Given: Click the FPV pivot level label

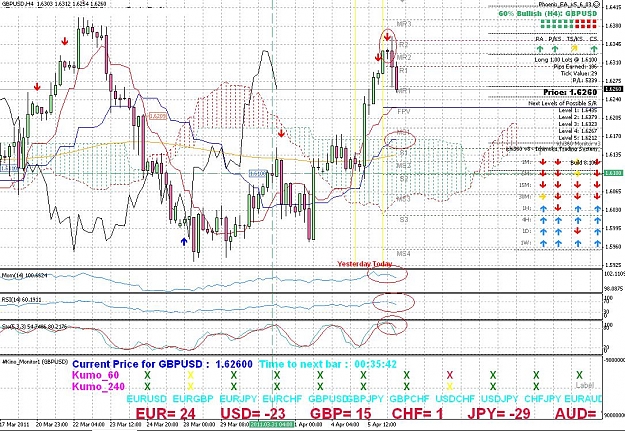Looking at the screenshot, I should click(x=404, y=112).
